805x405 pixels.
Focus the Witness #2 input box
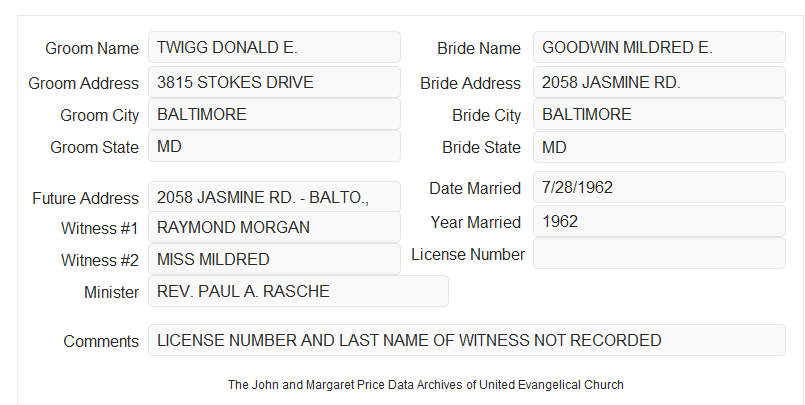[274, 259]
